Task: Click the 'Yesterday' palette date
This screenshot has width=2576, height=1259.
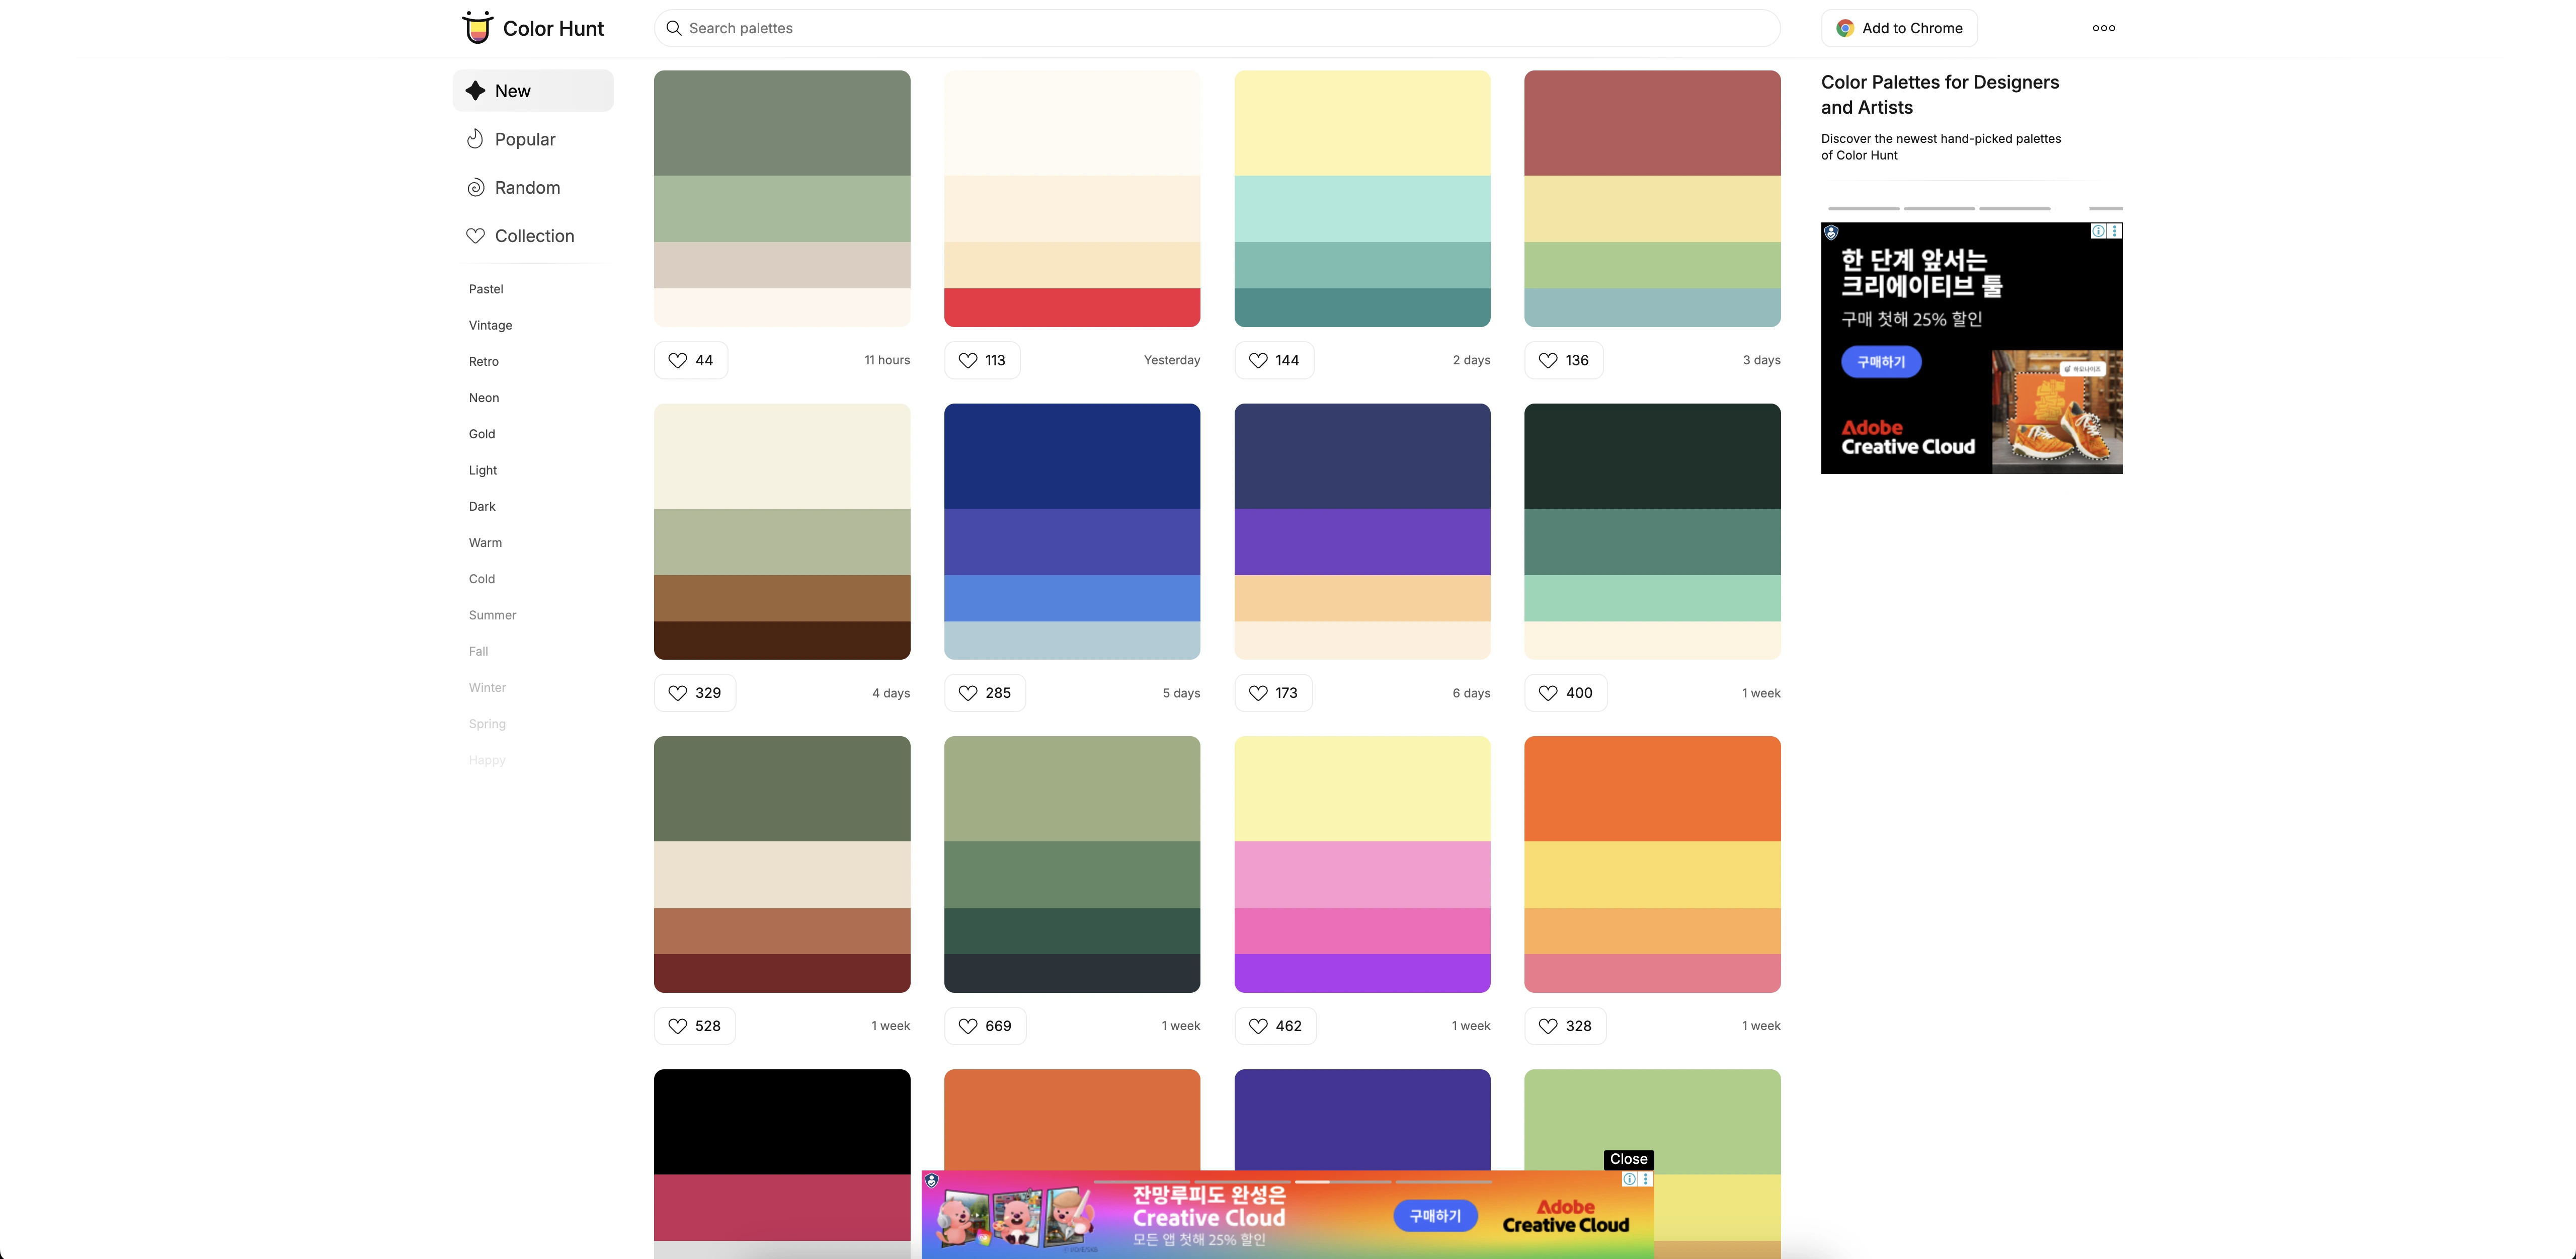Action: coord(1172,360)
